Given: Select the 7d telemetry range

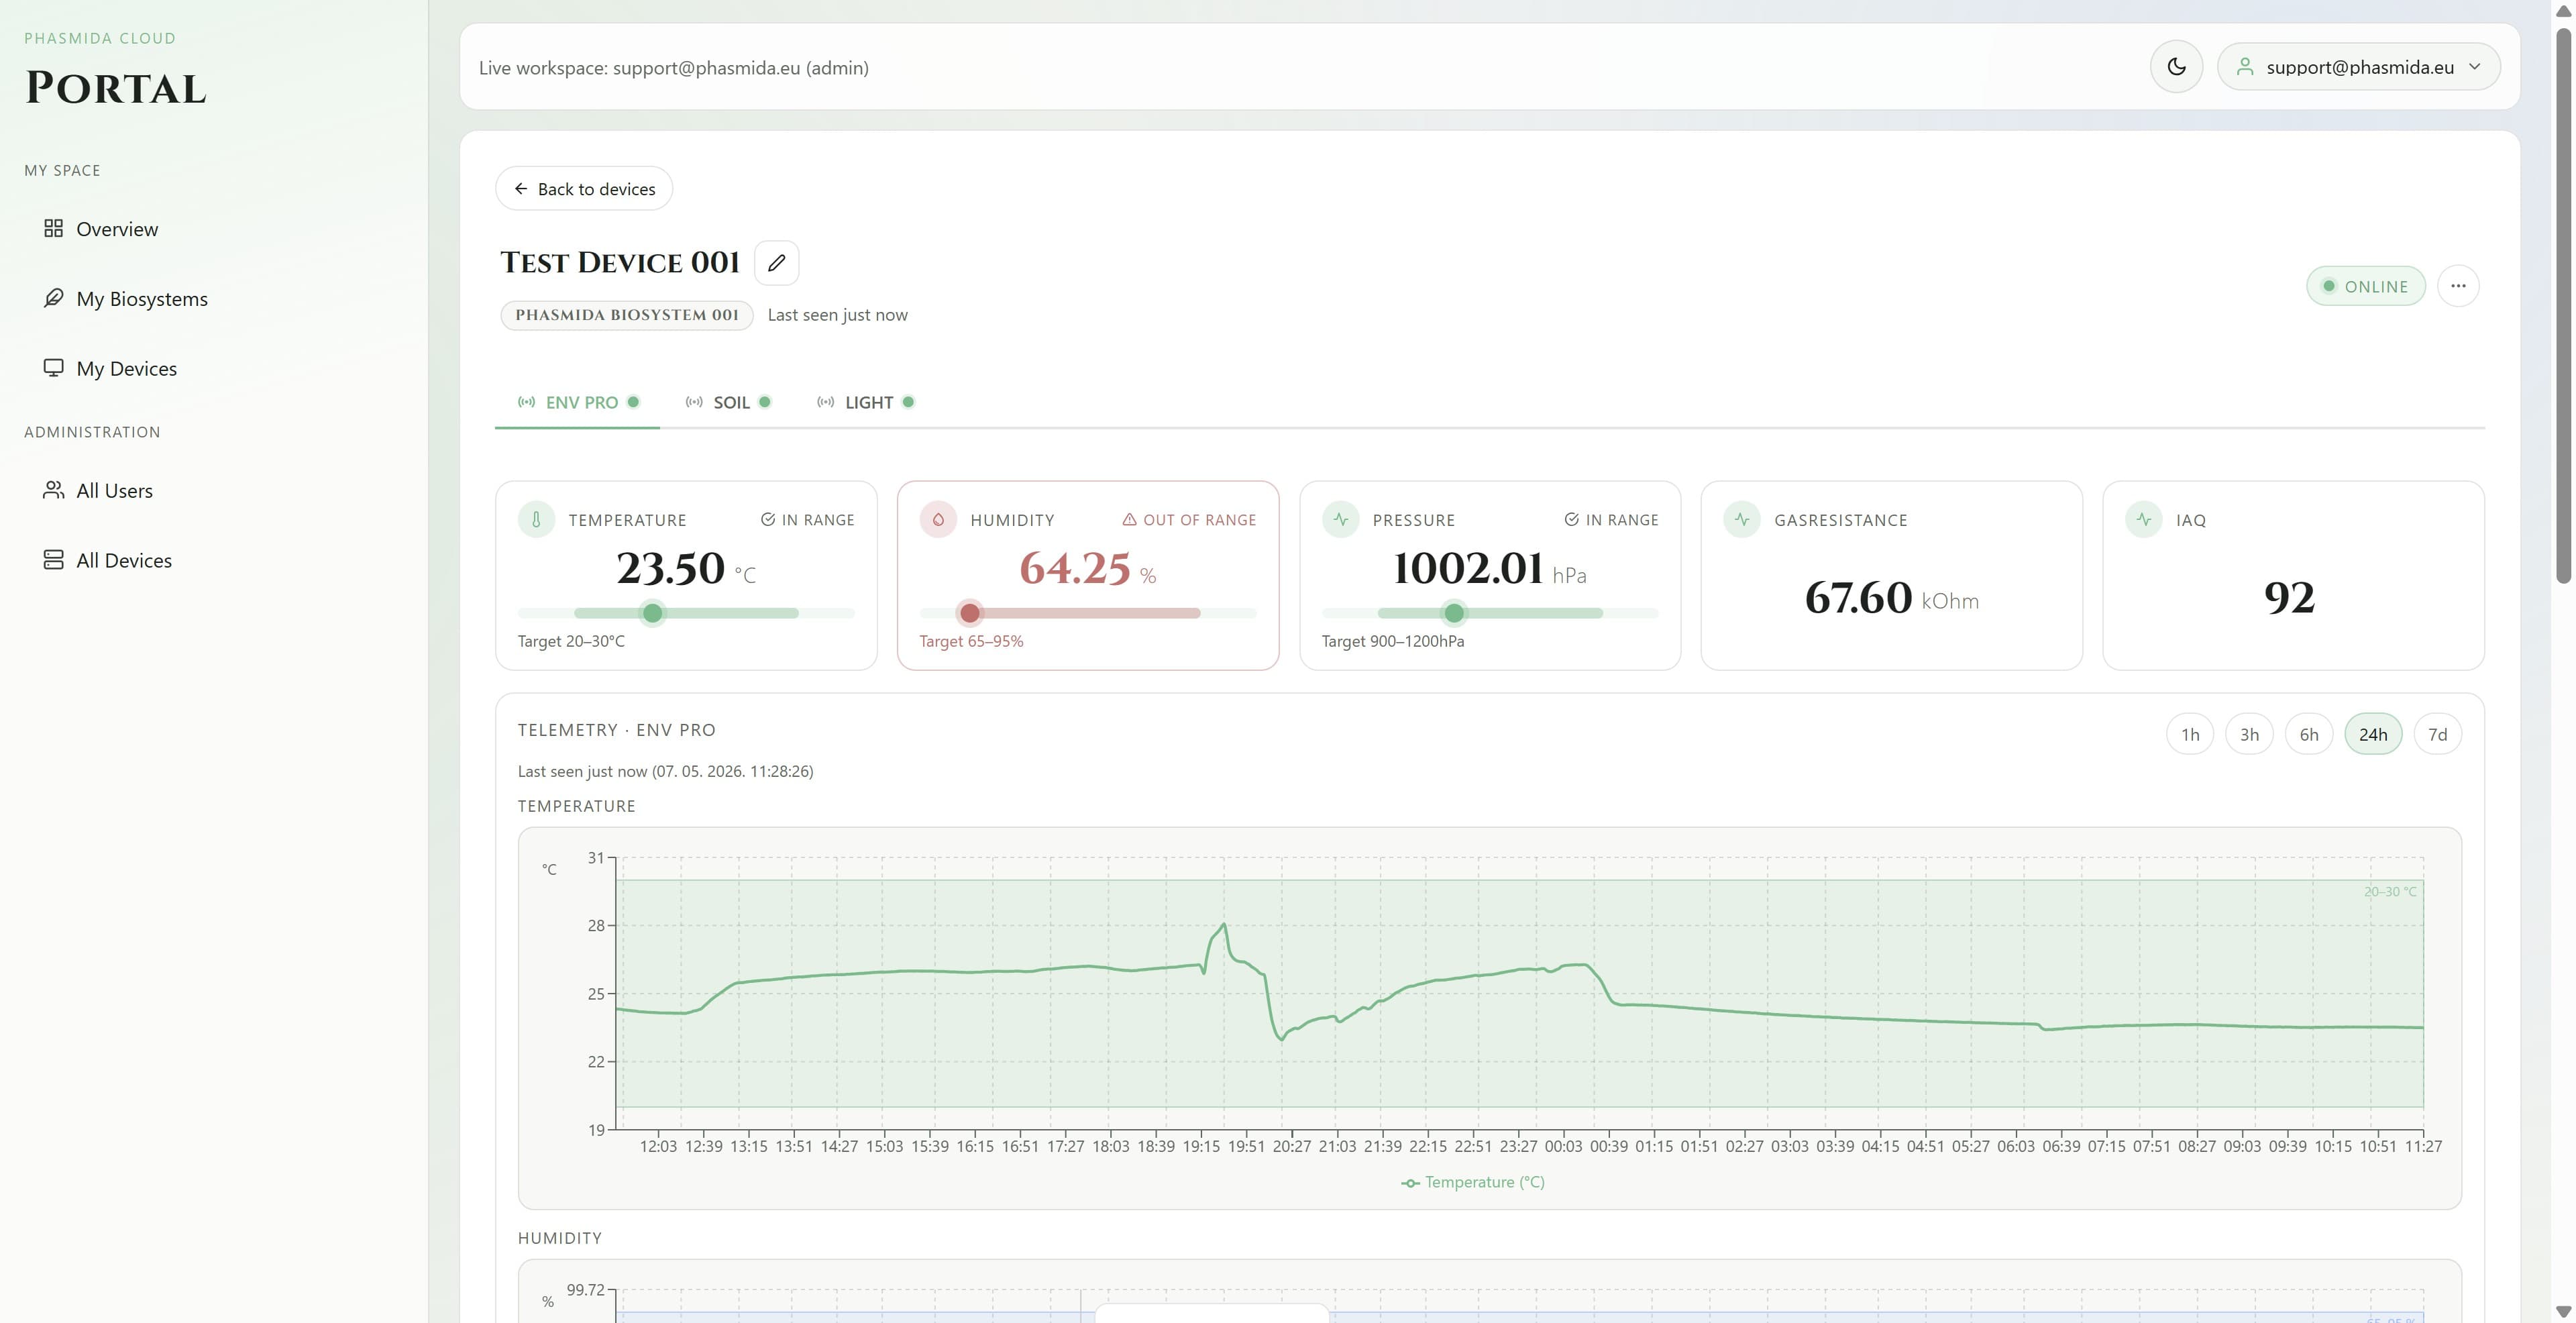Looking at the screenshot, I should (2438, 735).
